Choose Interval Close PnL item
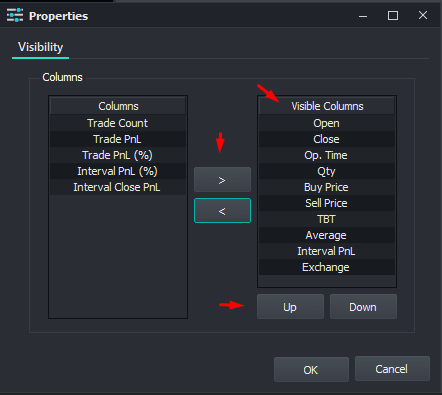 [118, 187]
